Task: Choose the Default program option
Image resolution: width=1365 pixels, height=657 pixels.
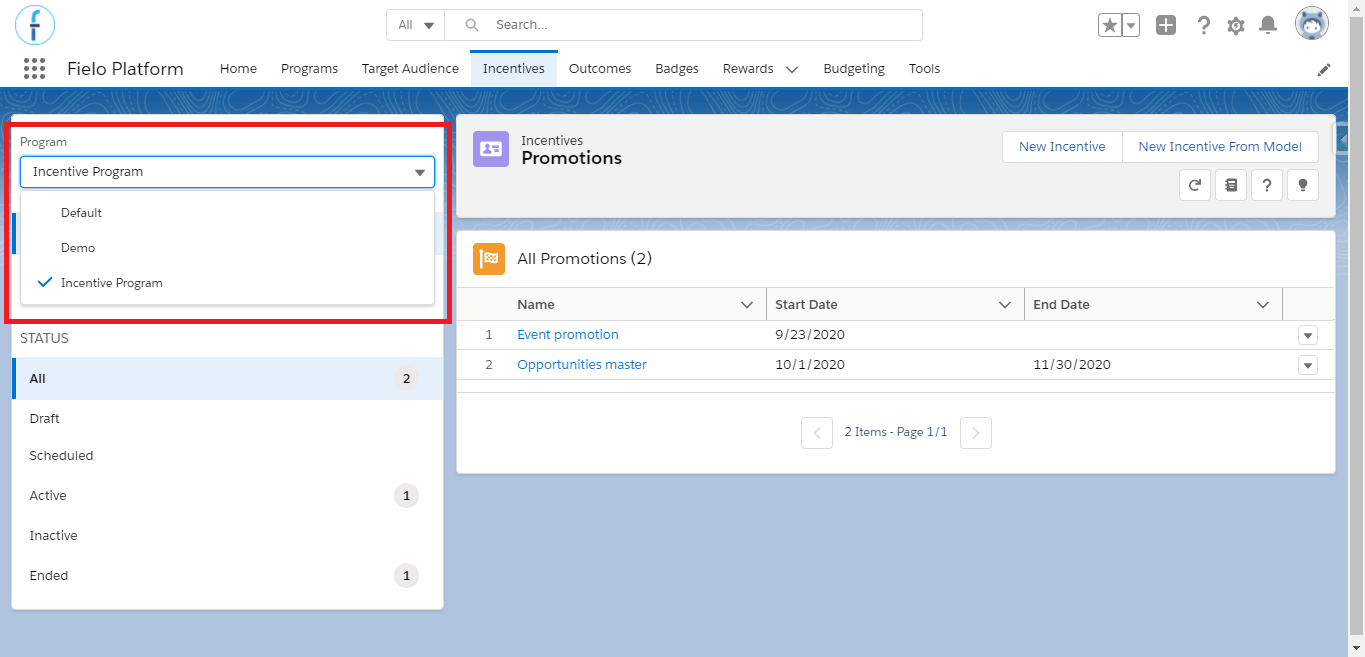Action: point(227,213)
